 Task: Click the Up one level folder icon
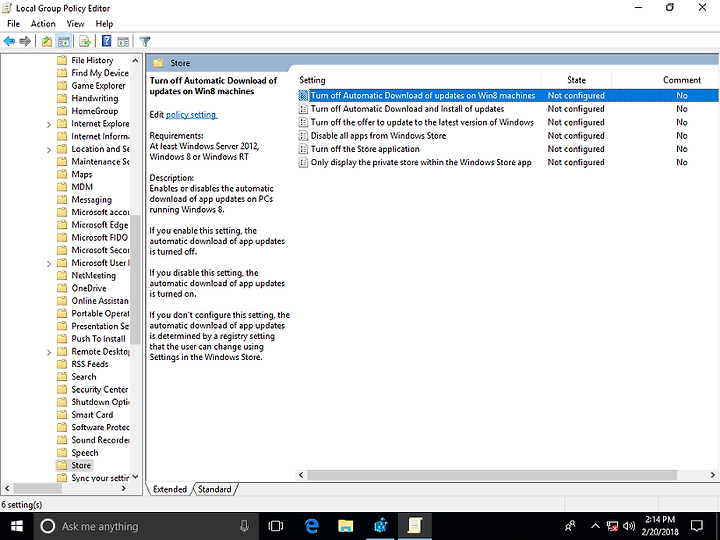[46, 41]
